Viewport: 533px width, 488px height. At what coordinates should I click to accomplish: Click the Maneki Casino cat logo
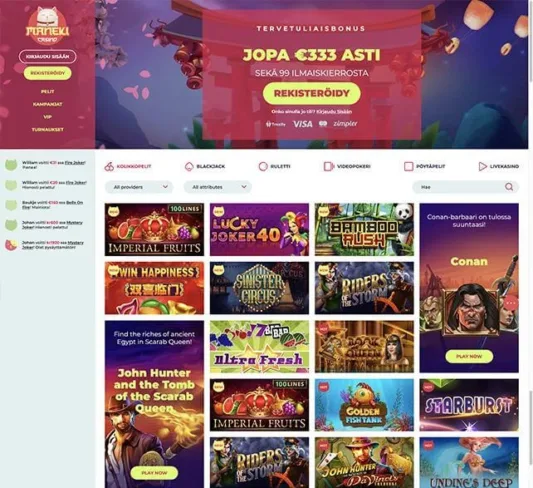pos(48,27)
